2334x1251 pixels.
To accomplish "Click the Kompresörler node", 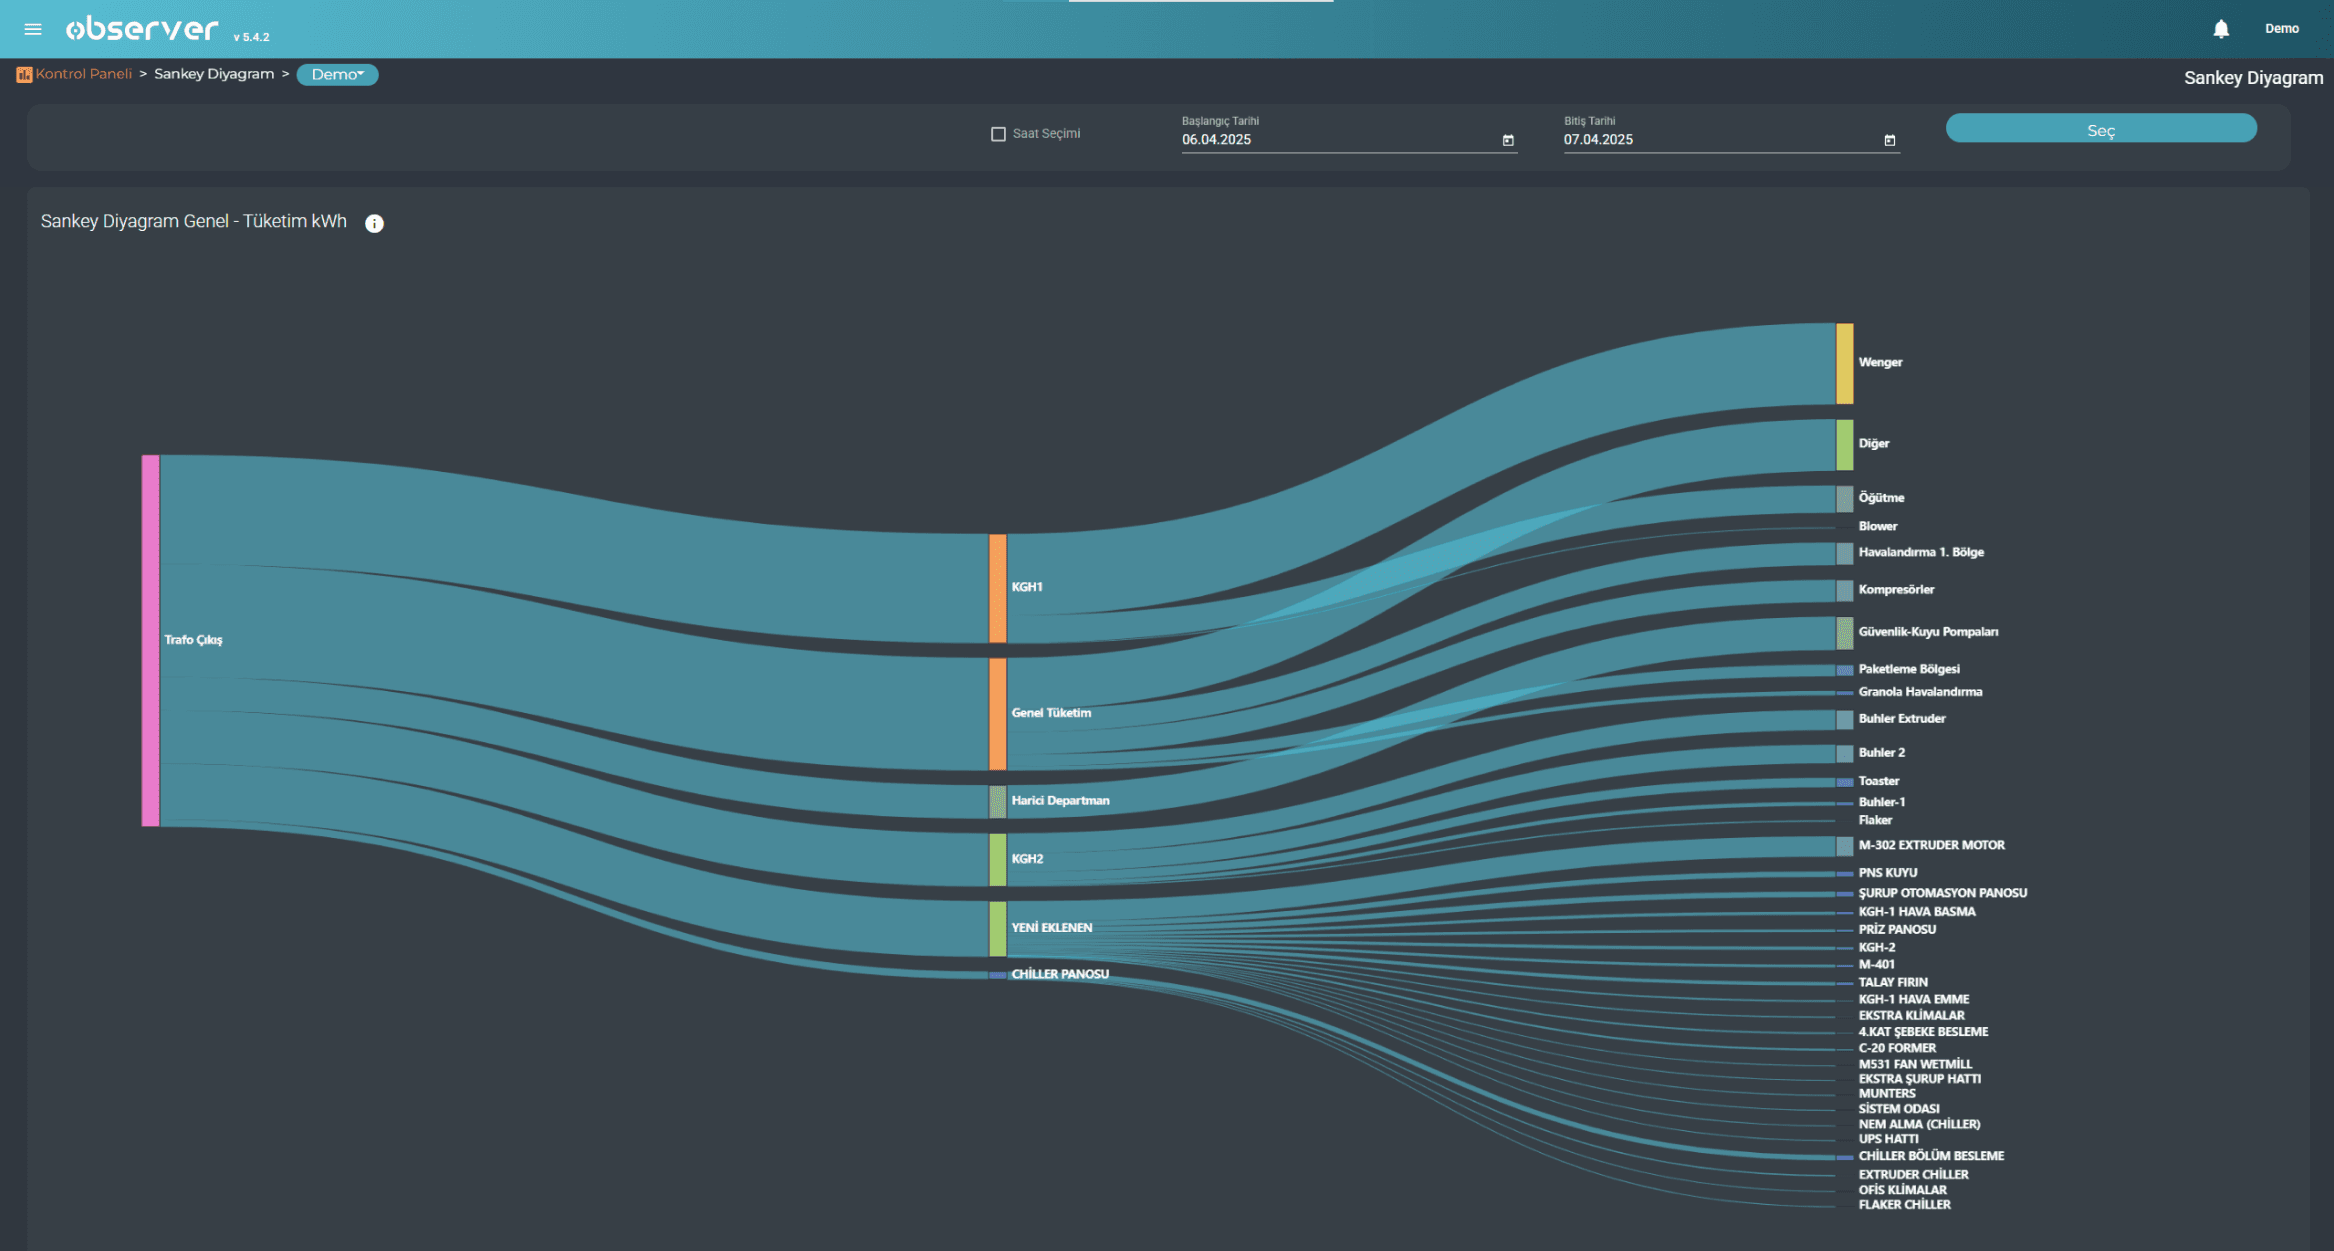I will tap(1845, 590).
